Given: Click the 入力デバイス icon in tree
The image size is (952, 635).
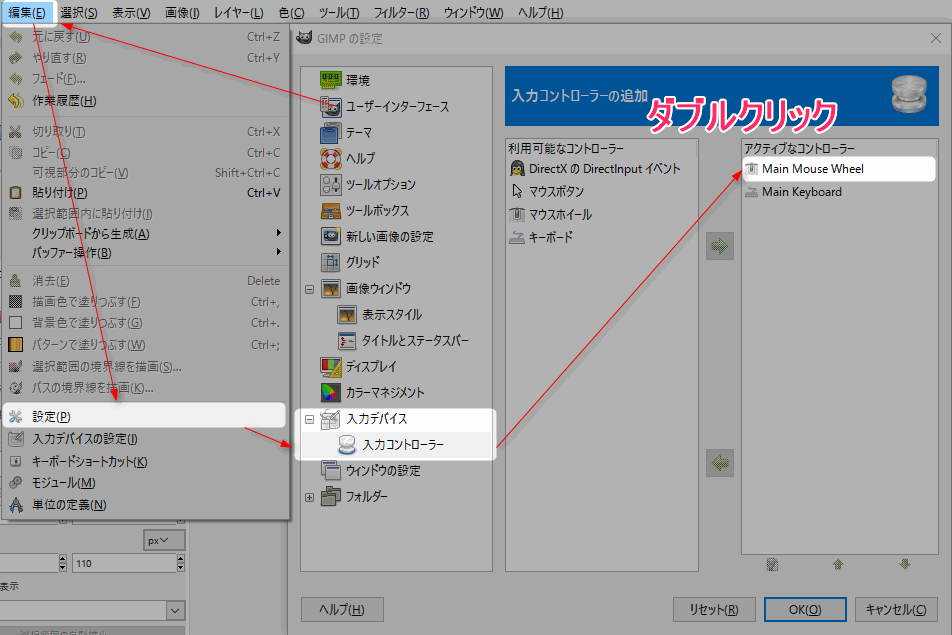Looking at the screenshot, I should [331, 419].
